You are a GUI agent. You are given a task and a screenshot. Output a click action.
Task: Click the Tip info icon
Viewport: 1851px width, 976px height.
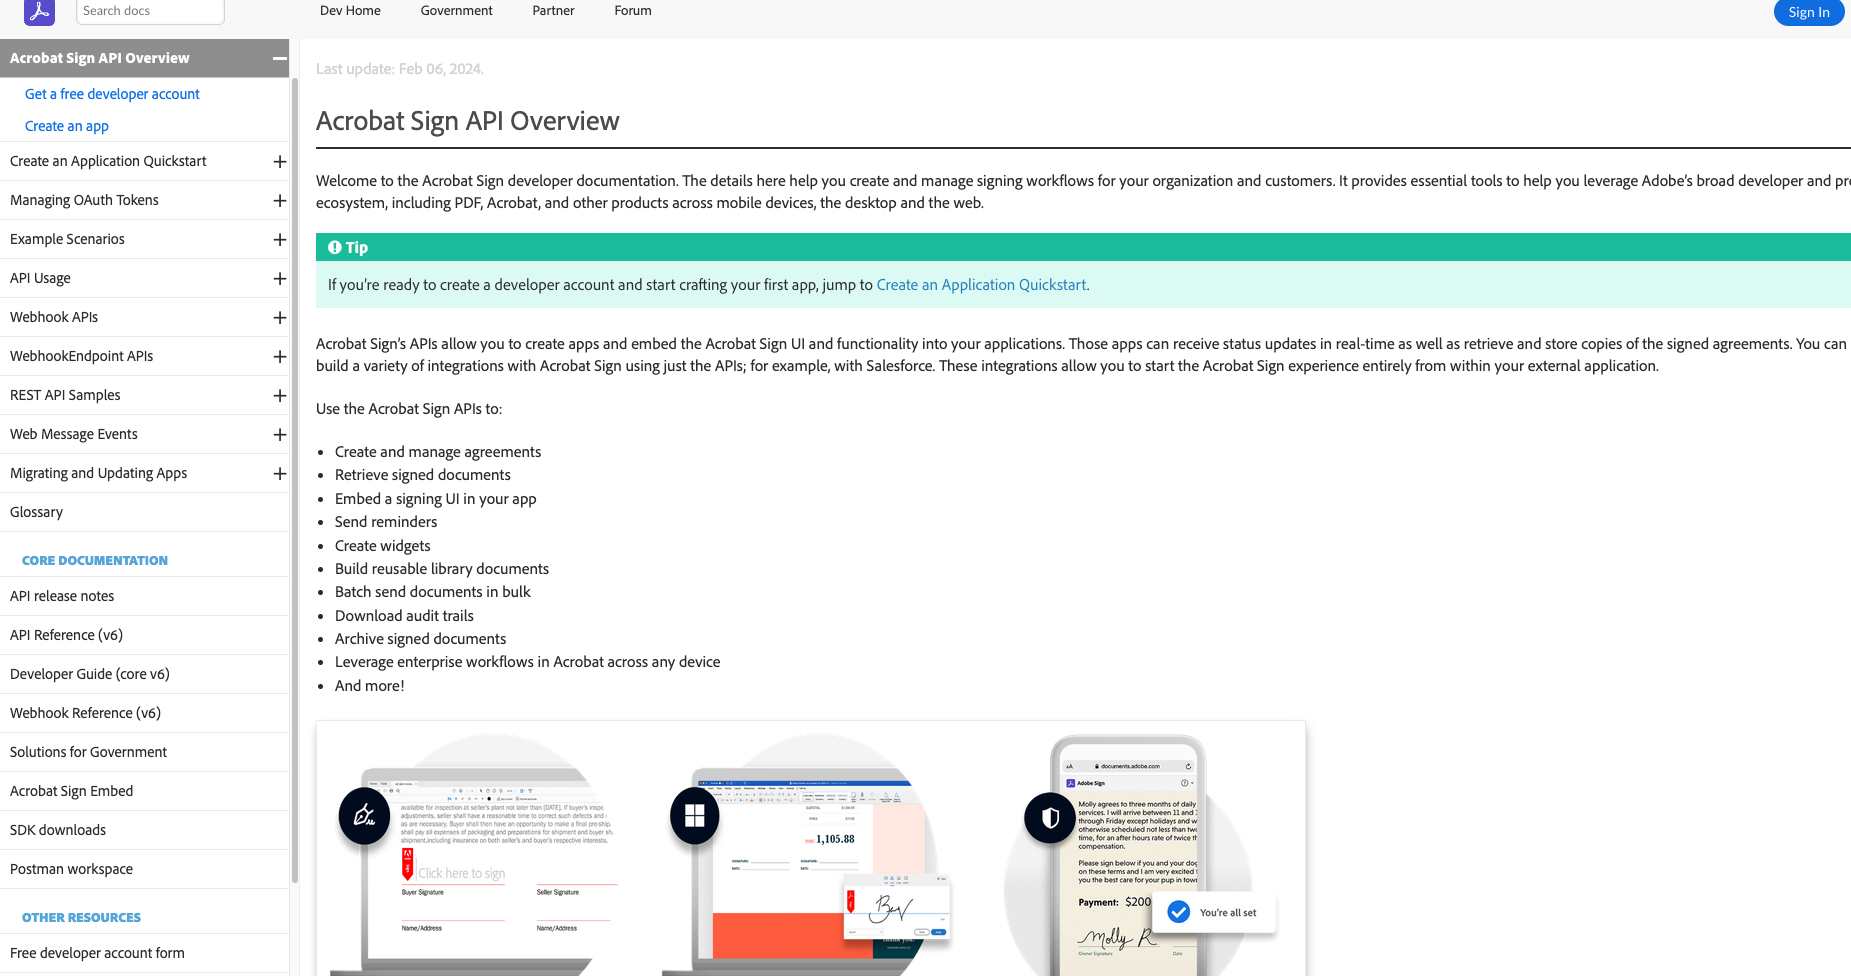[x=335, y=247]
